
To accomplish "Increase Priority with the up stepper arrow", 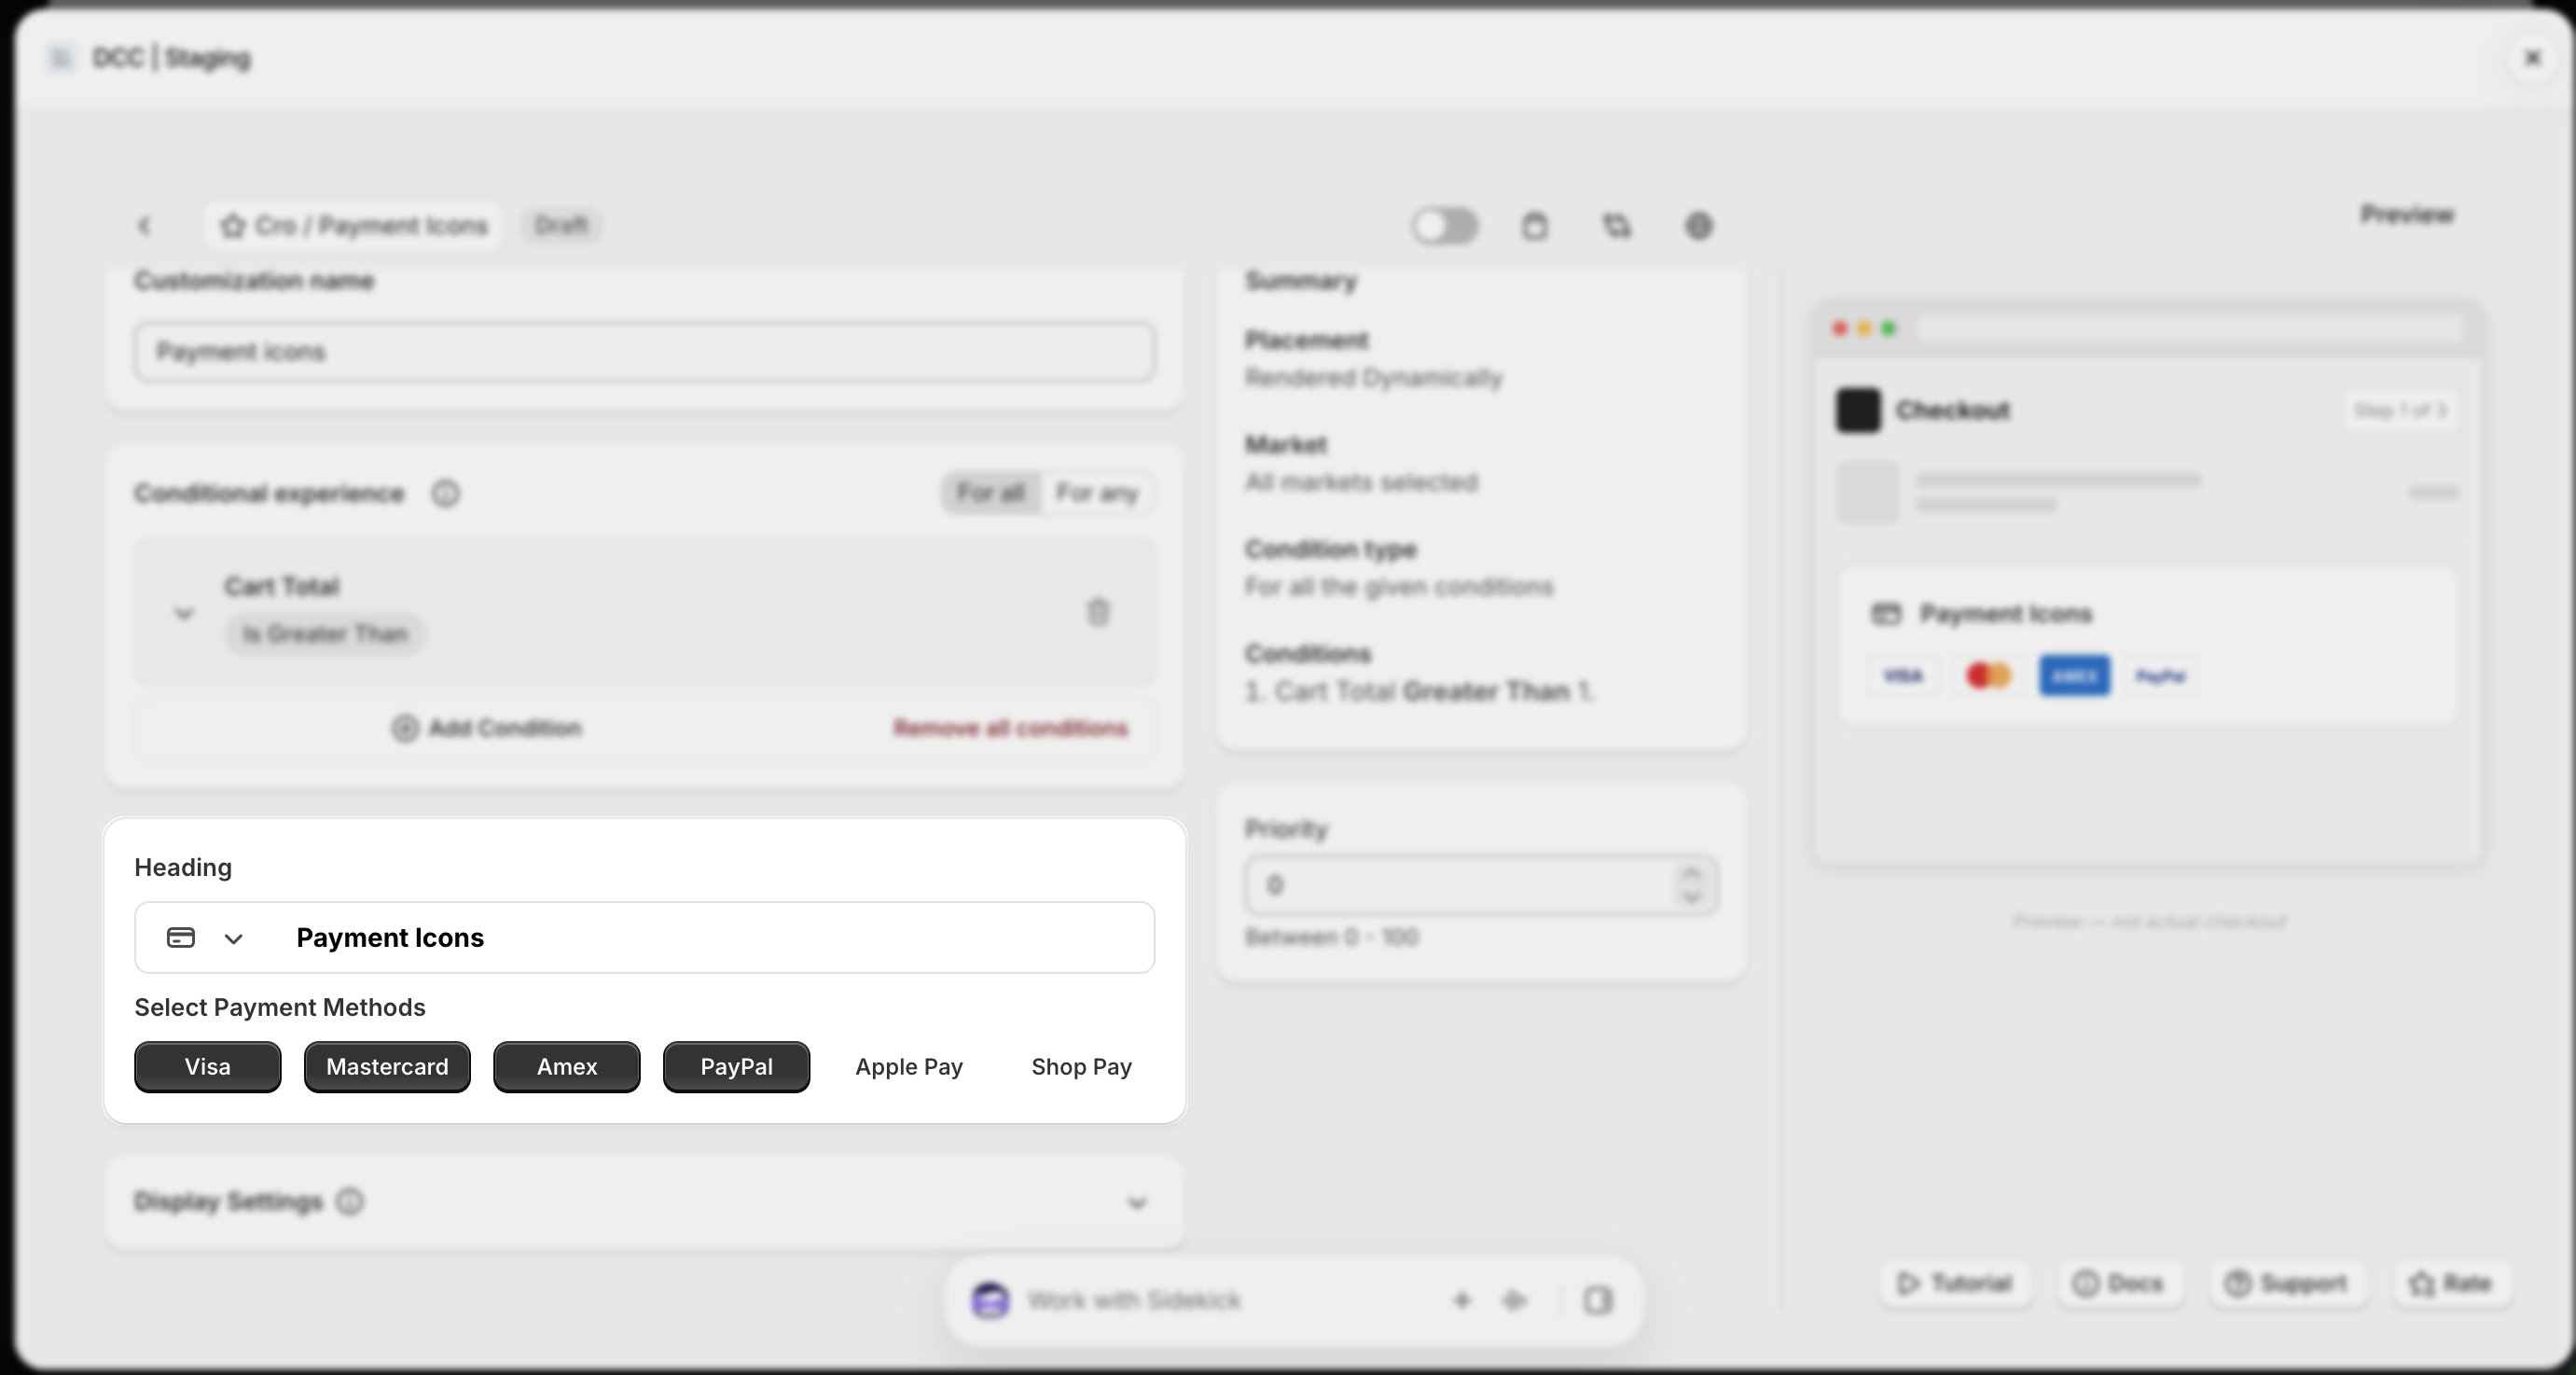I will tap(1692, 873).
